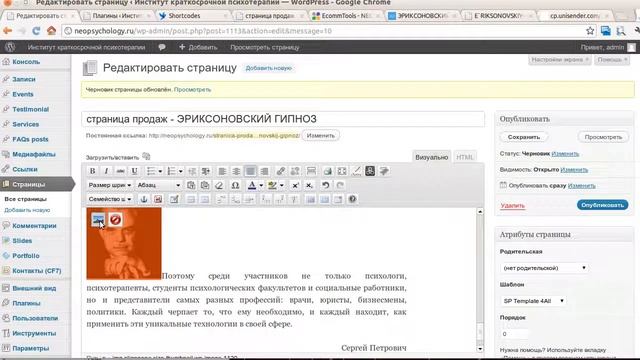Expand the numbered list style arrow
Screen dimensions: 640x360
pyautogui.click(x=180, y=171)
